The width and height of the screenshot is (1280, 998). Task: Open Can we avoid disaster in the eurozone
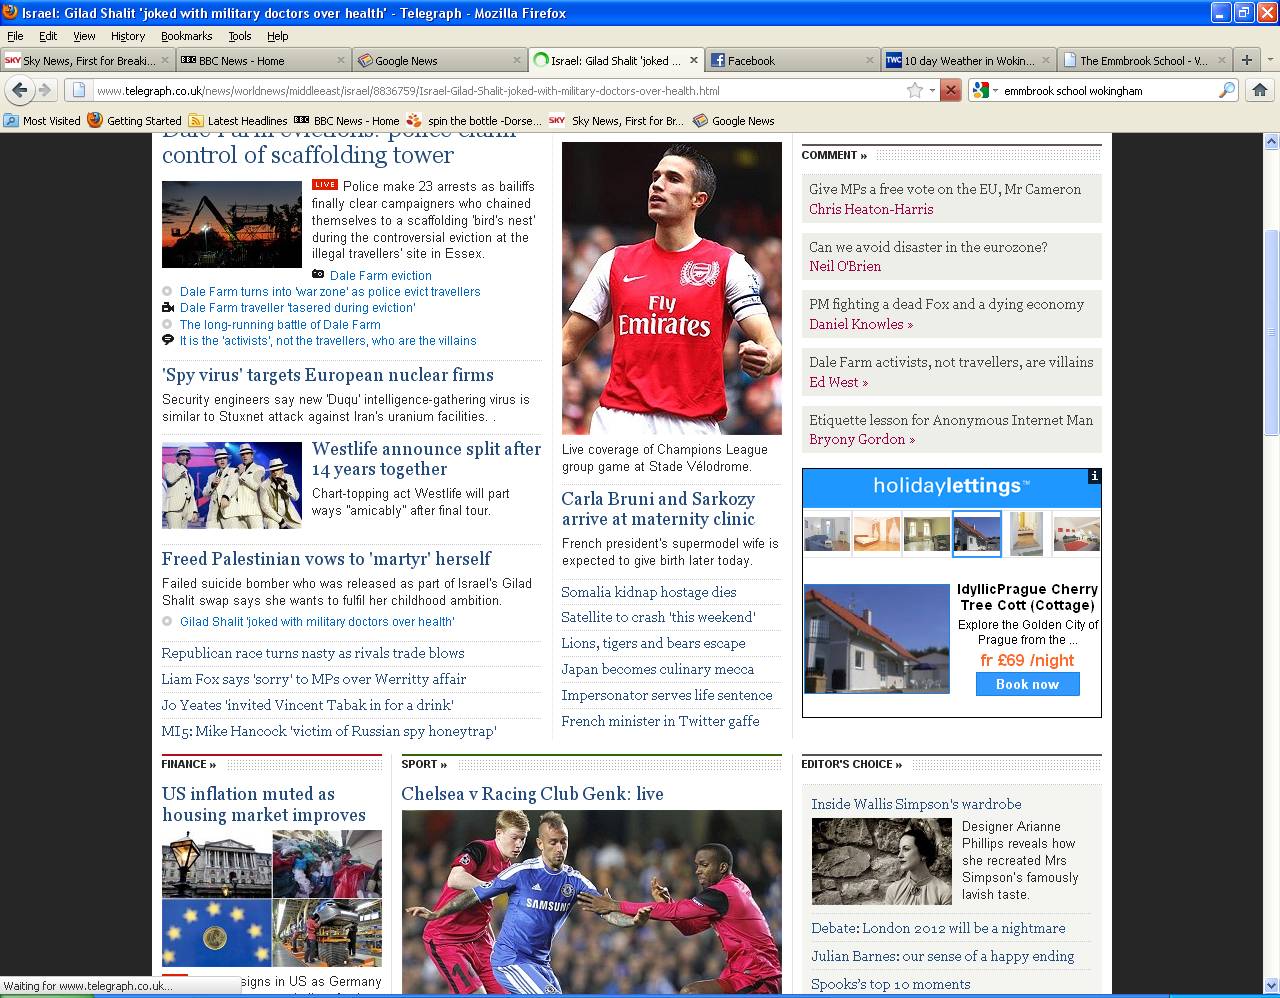[928, 247]
